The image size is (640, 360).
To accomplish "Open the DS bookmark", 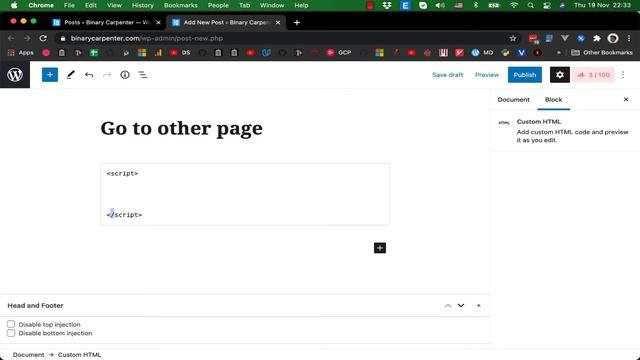I will [180, 53].
